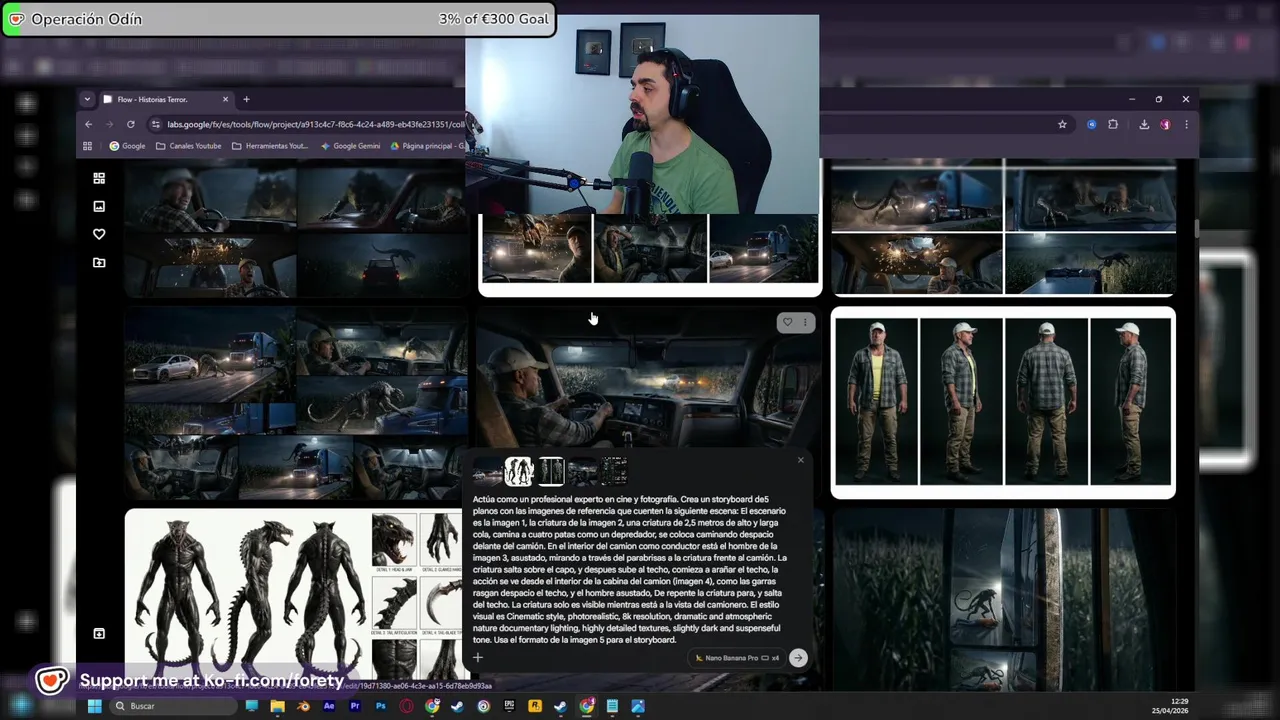Close the prompt editor panel

[800, 460]
